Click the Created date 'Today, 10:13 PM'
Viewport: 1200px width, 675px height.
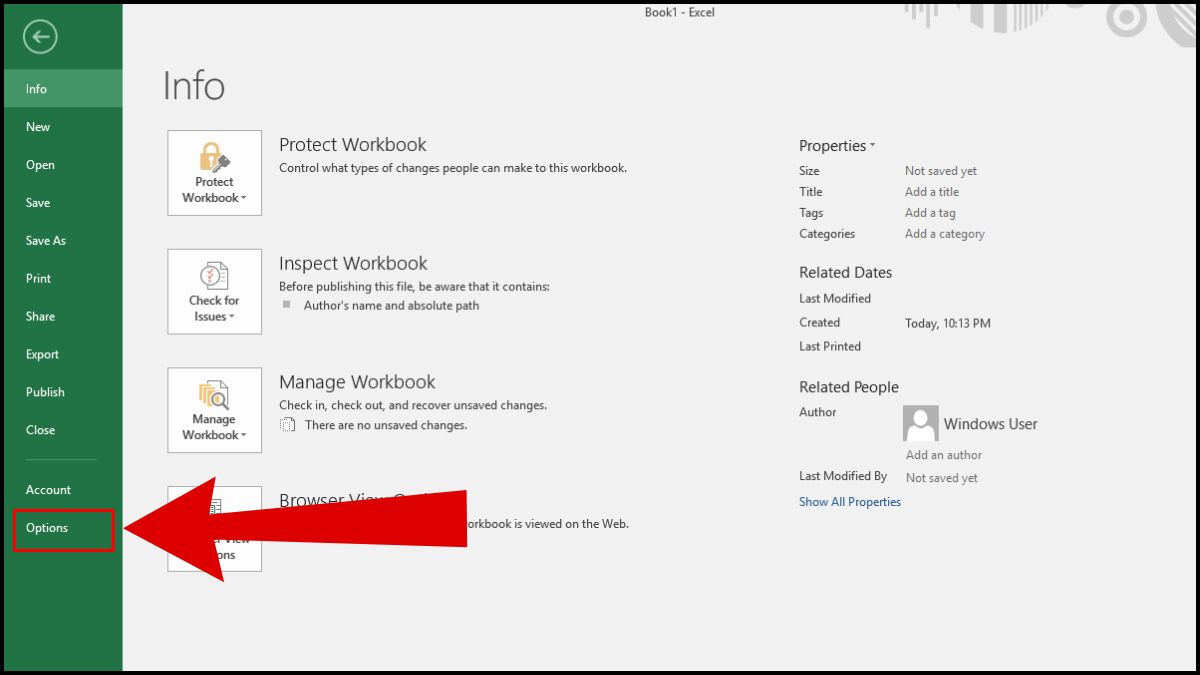948,323
